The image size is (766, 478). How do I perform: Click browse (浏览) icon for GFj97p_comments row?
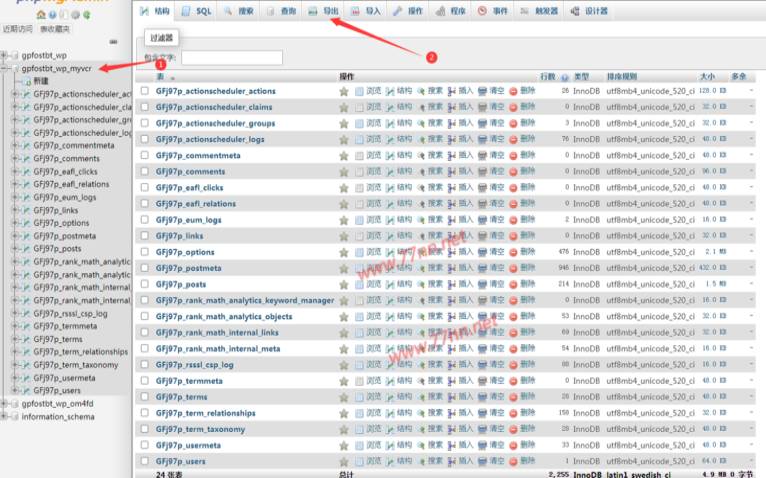[360, 172]
